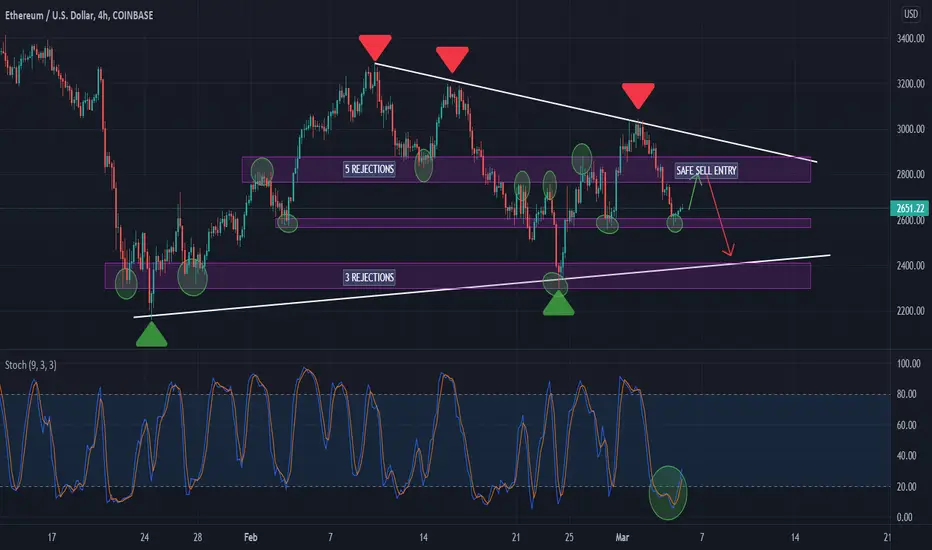The image size is (932, 550).
Task: Click the 2400.00 price axis label
Action: pyautogui.click(x=911, y=266)
